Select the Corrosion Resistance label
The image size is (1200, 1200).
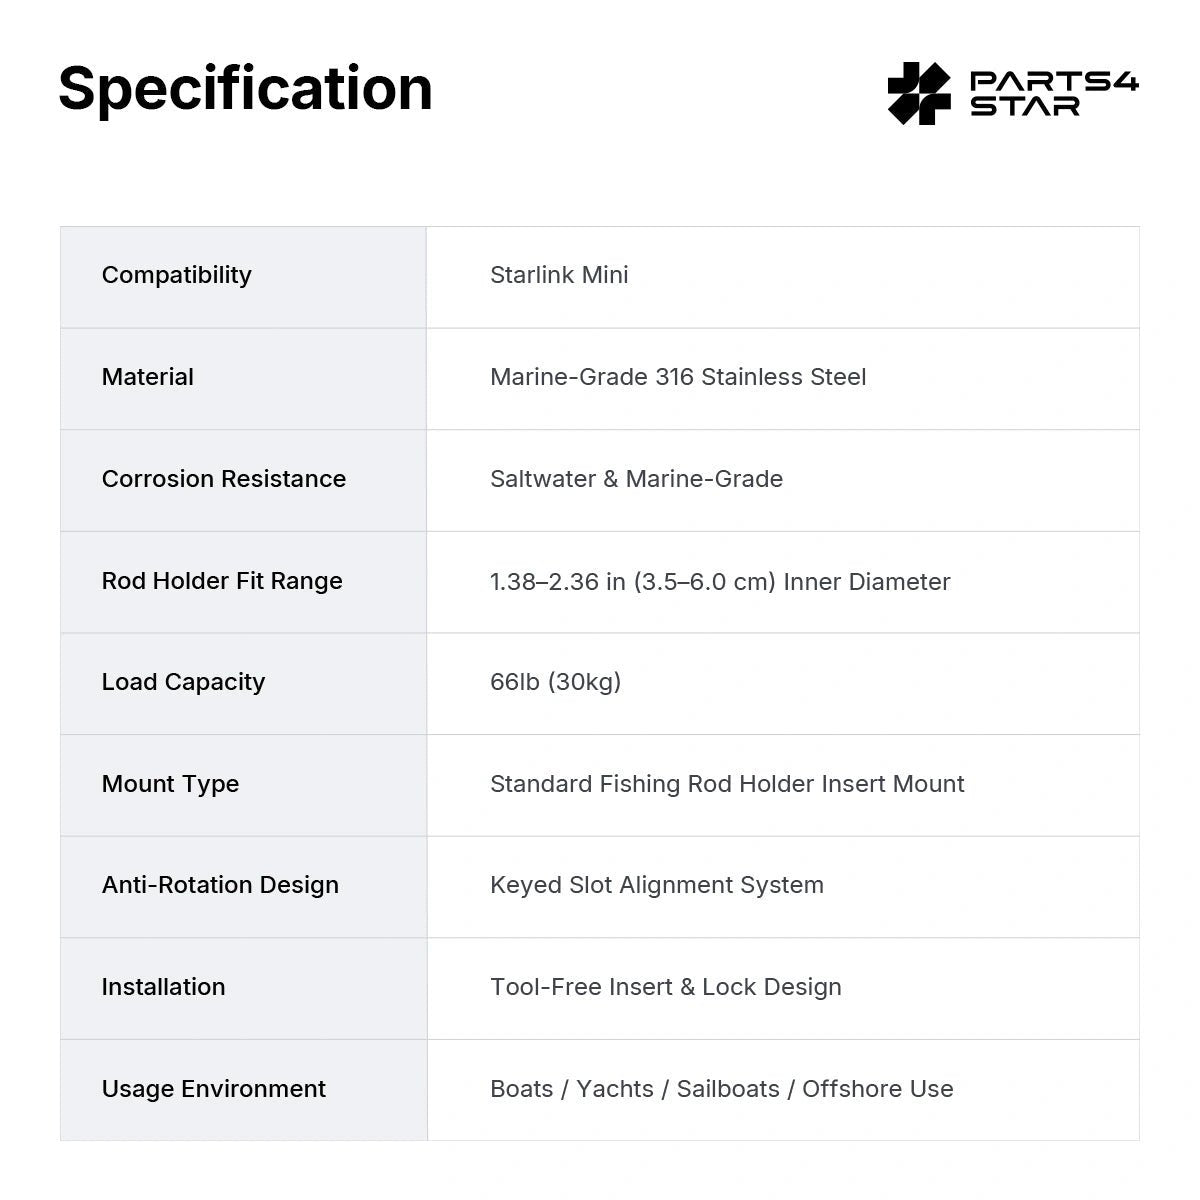tap(224, 479)
